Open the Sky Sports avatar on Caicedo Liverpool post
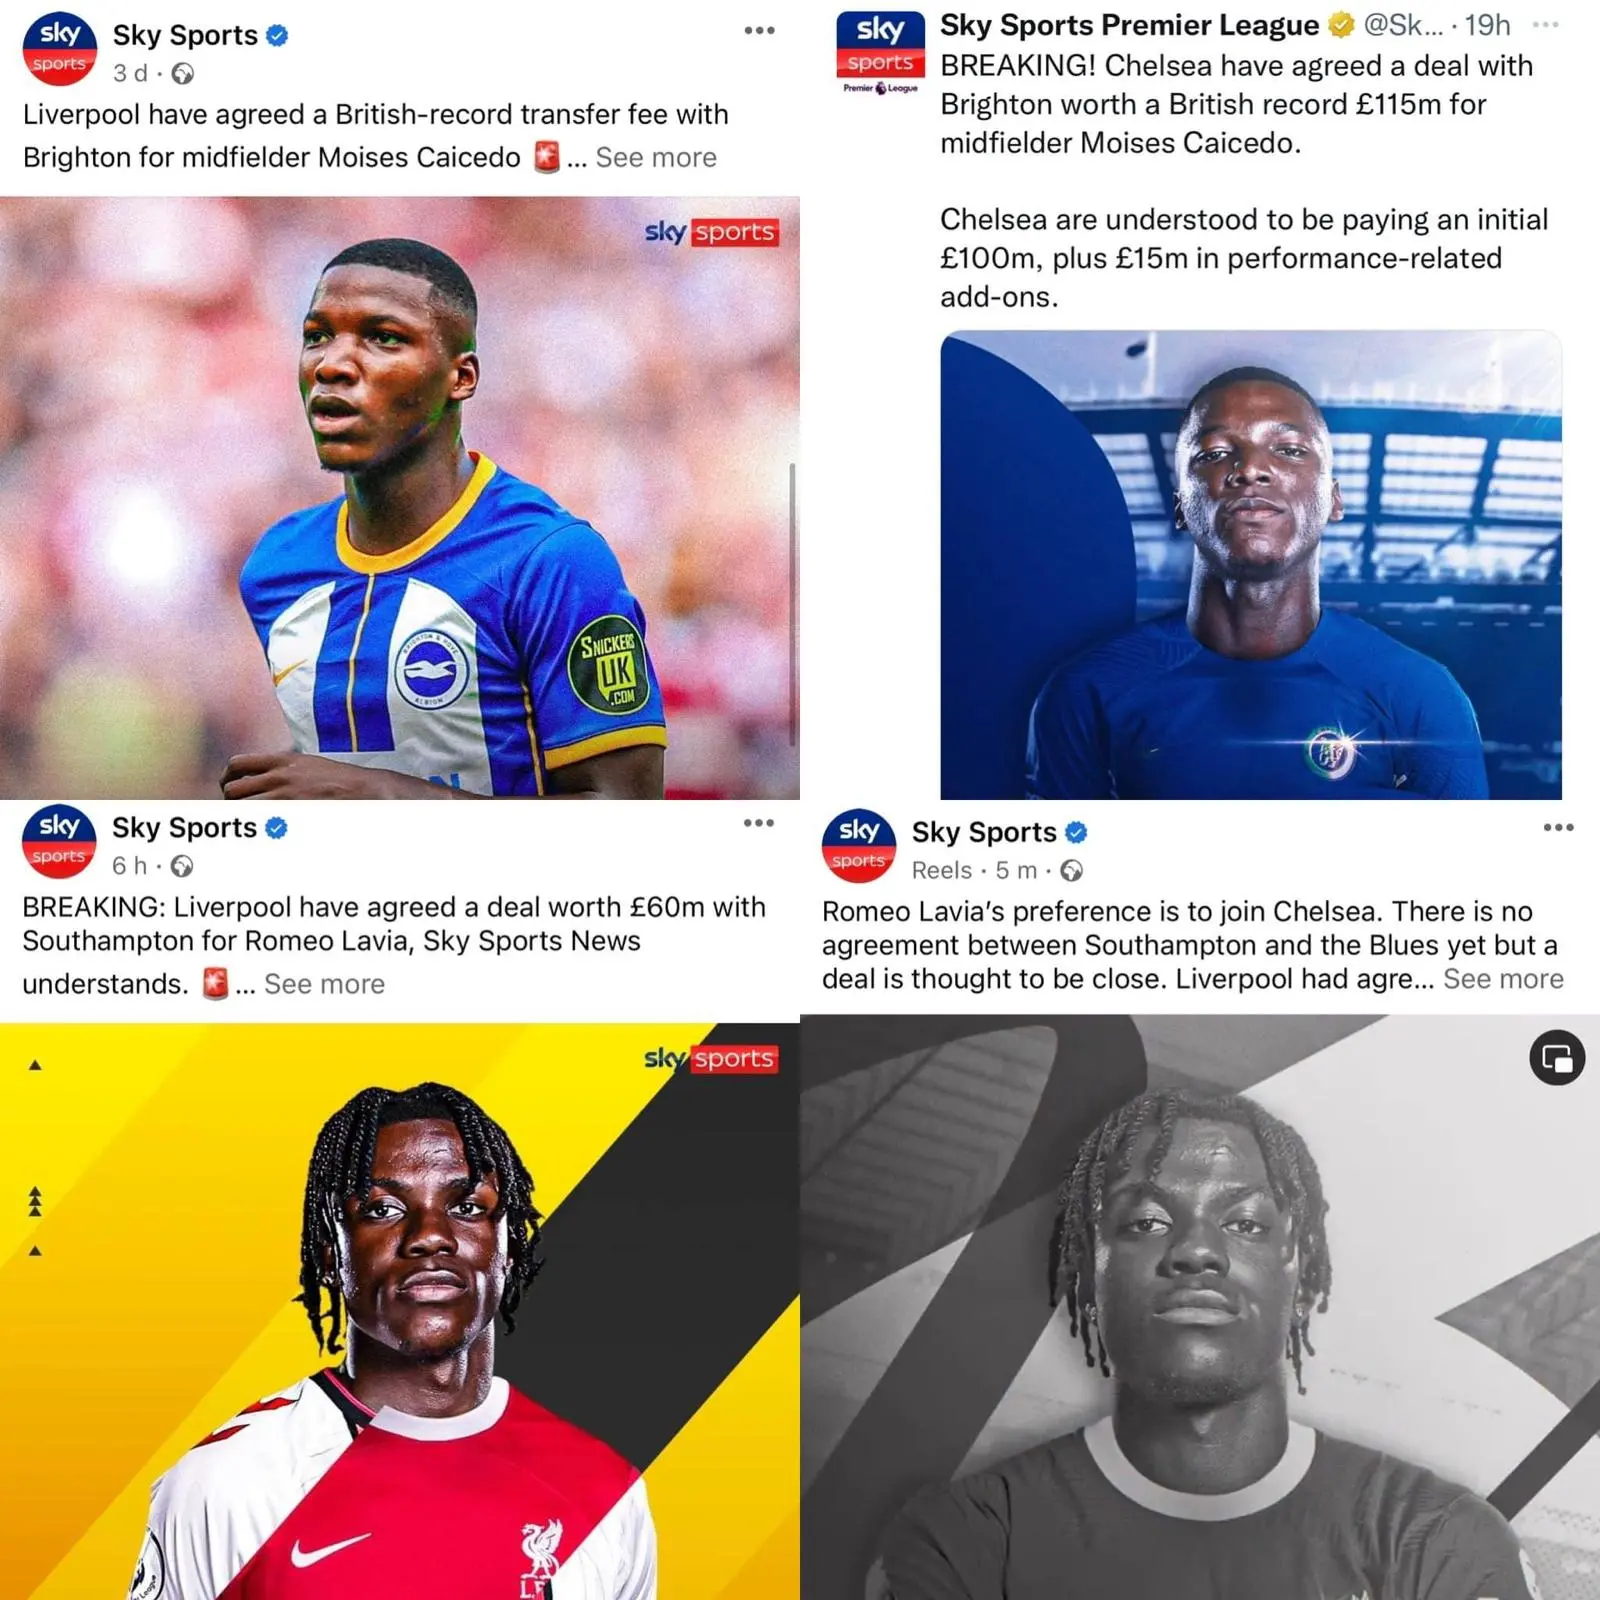The image size is (1600, 1600). [x=60, y=49]
